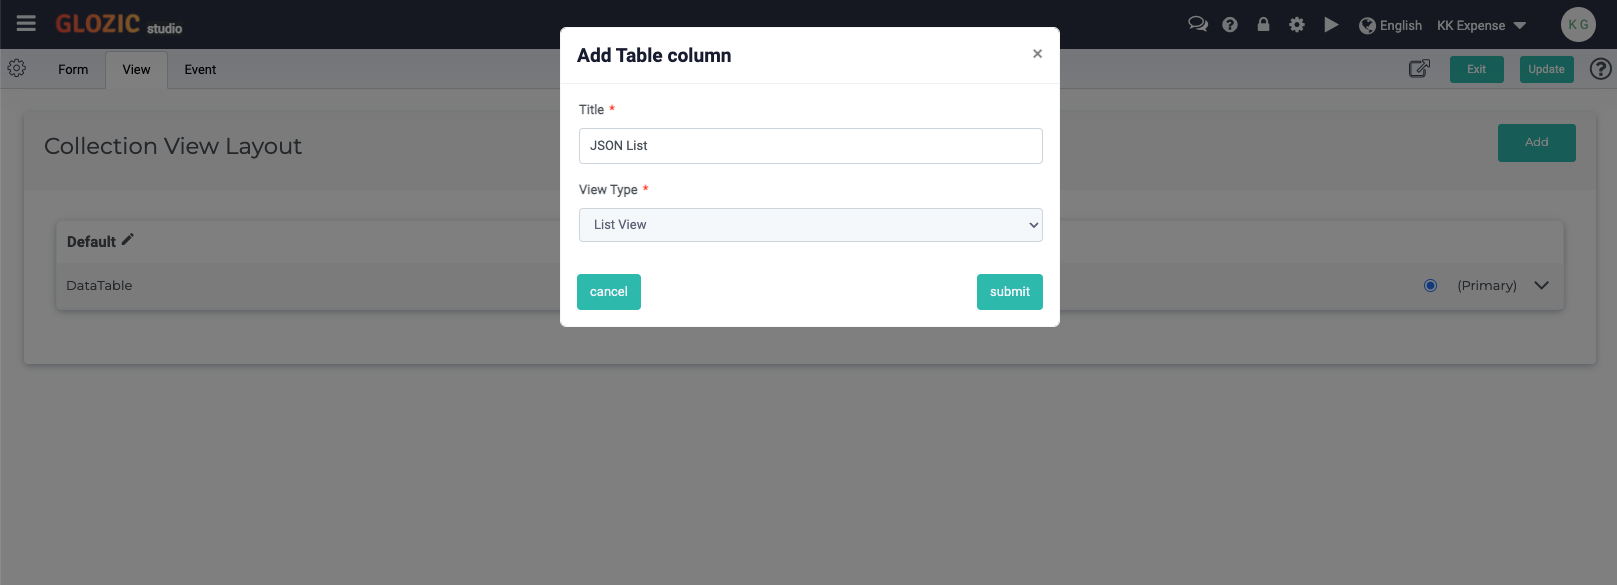This screenshot has width=1617, height=585.
Task: Click the gear icon beside Form tab
Action: 17,68
